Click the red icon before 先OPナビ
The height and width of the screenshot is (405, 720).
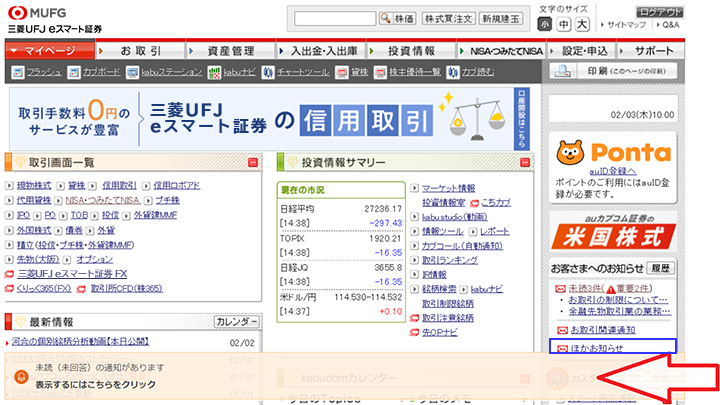(x=415, y=332)
